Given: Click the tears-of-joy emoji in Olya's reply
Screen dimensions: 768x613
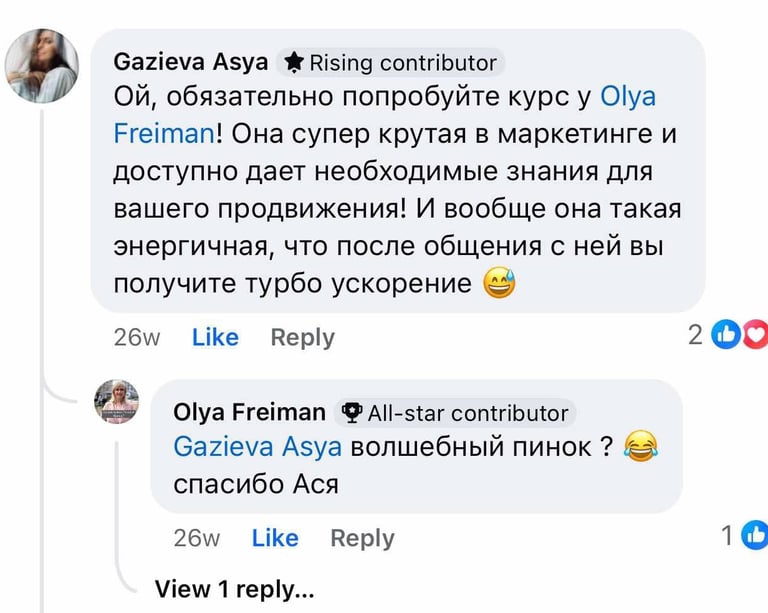Looking at the screenshot, I should [638, 446].
